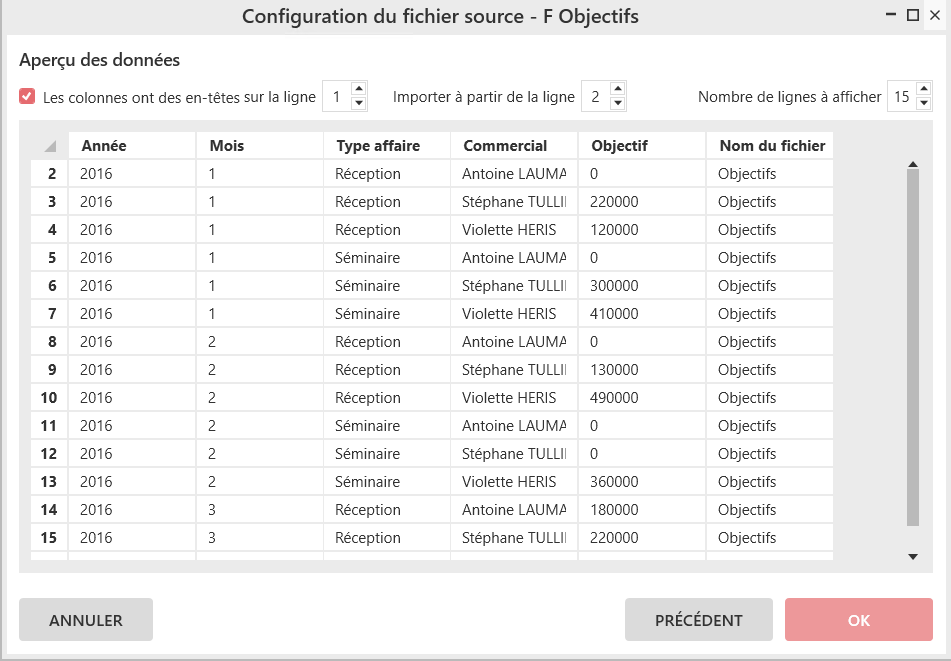Viewport: 951px width, 661px height.
Task: Click the import start line input field
Action: point(596,97)
